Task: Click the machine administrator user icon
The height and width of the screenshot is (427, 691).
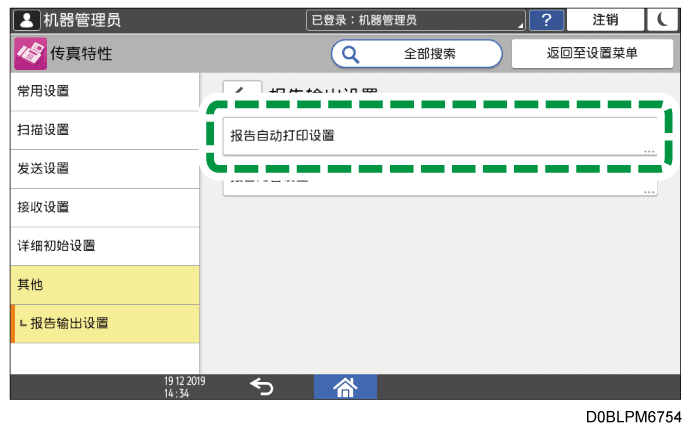Action: tap(24, 19)
